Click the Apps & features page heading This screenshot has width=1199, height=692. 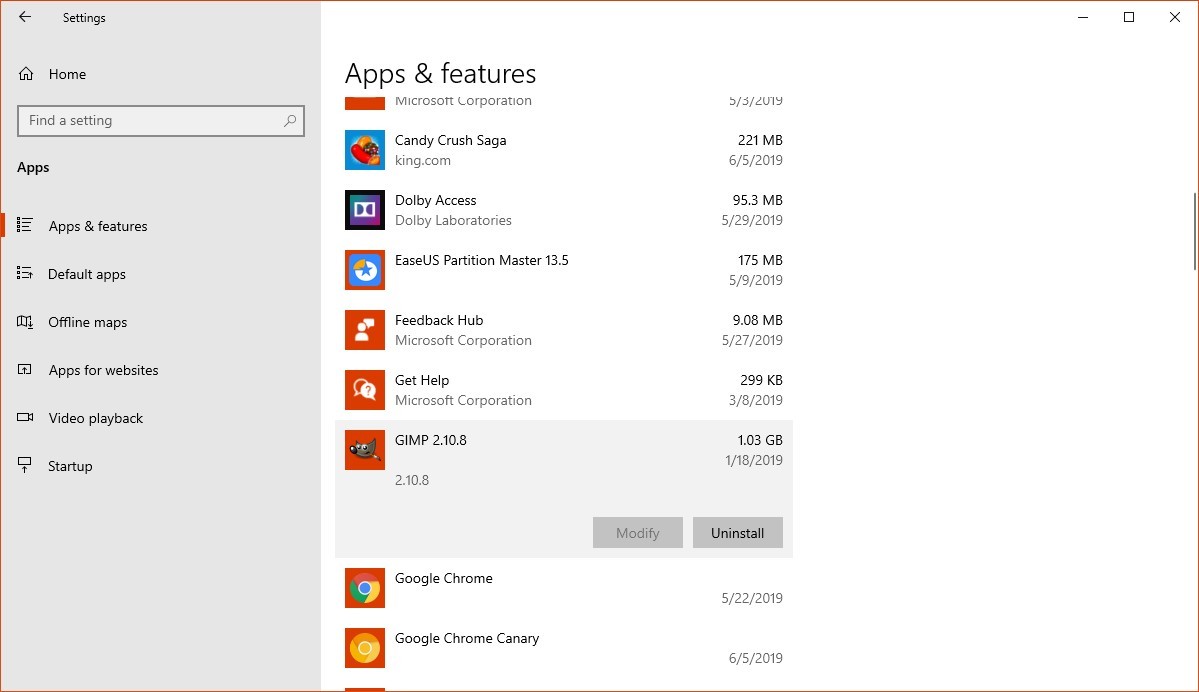[440, 73]
